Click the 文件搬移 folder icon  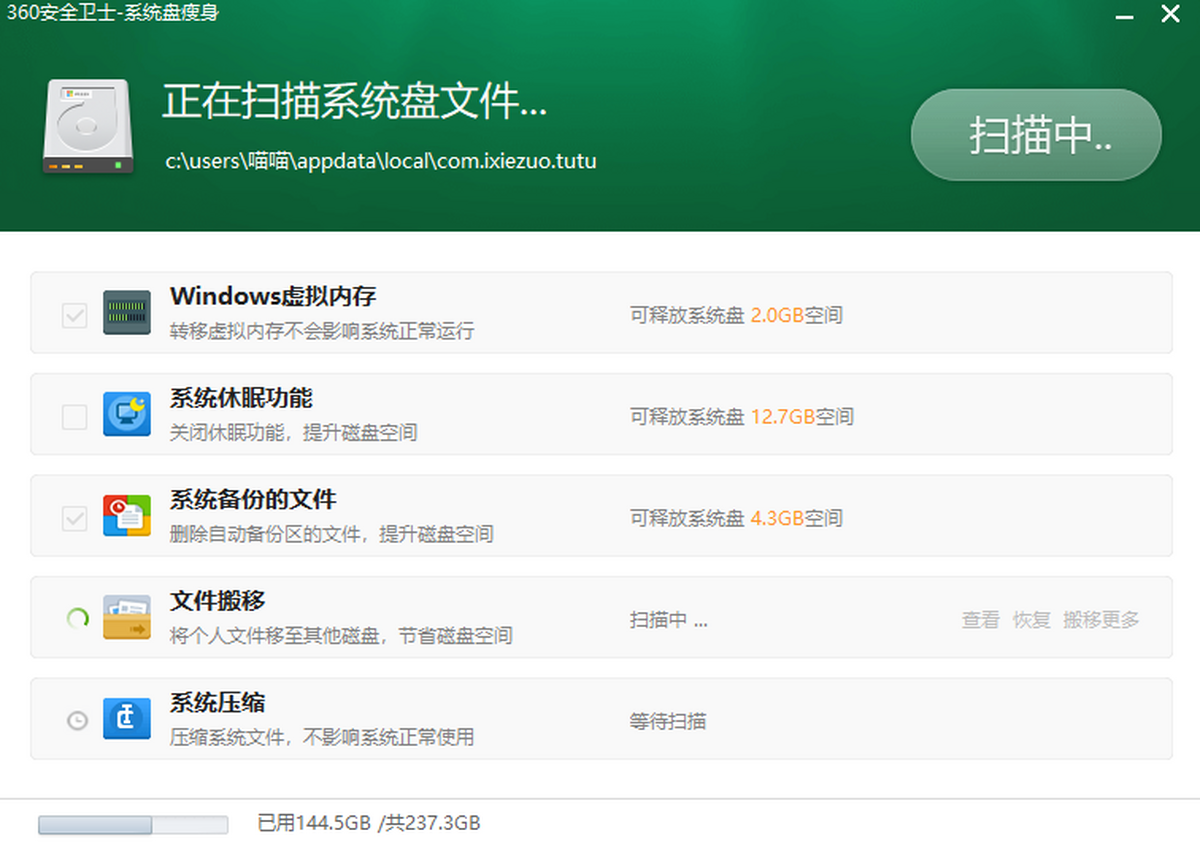[127, 617]
